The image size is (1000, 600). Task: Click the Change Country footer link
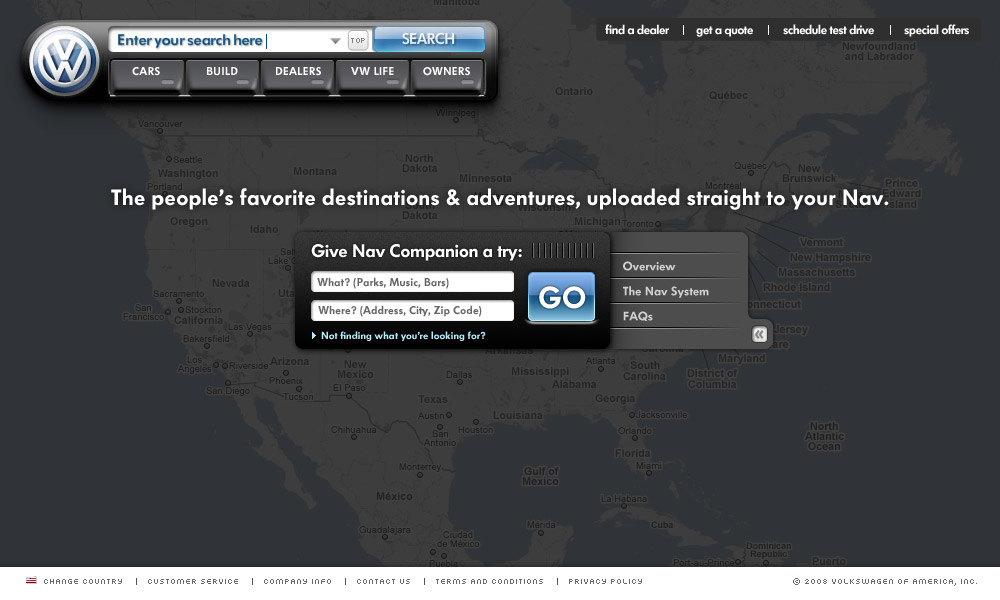83,582
